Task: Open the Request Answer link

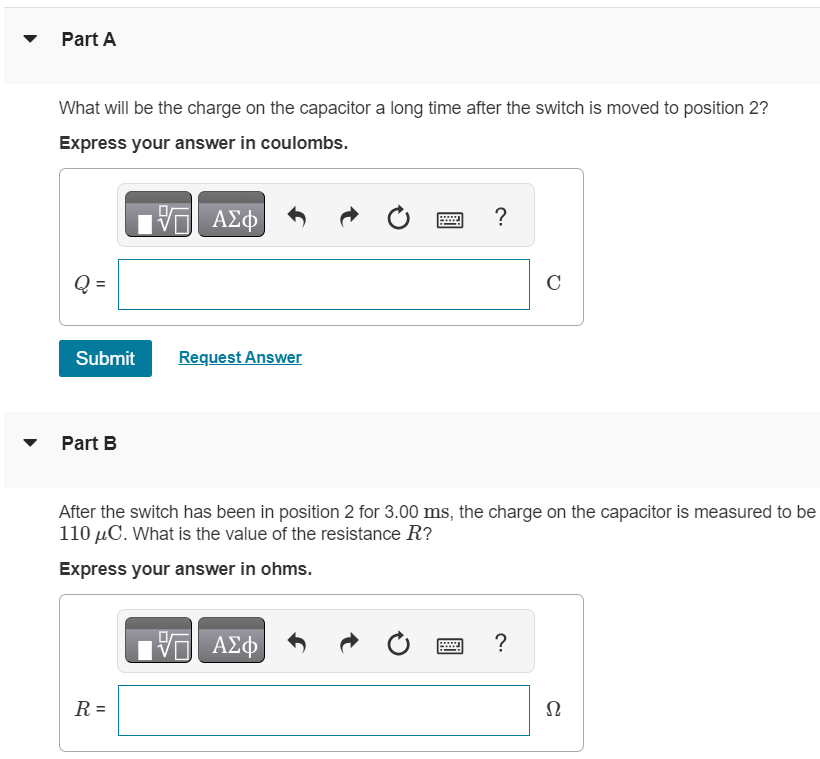Action: (240, 357)
